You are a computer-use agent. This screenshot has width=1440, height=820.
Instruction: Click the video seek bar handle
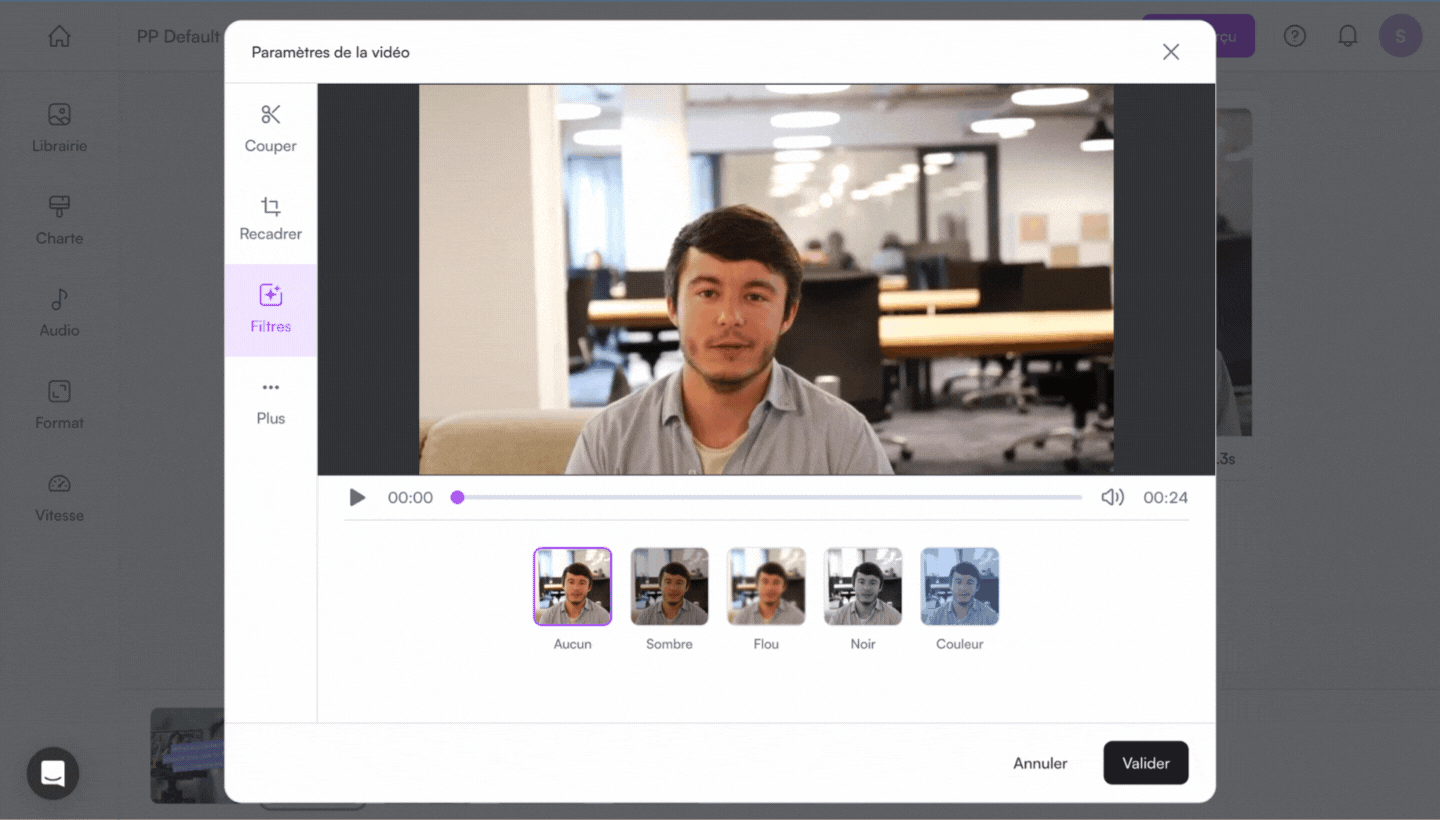click(457, 497)
